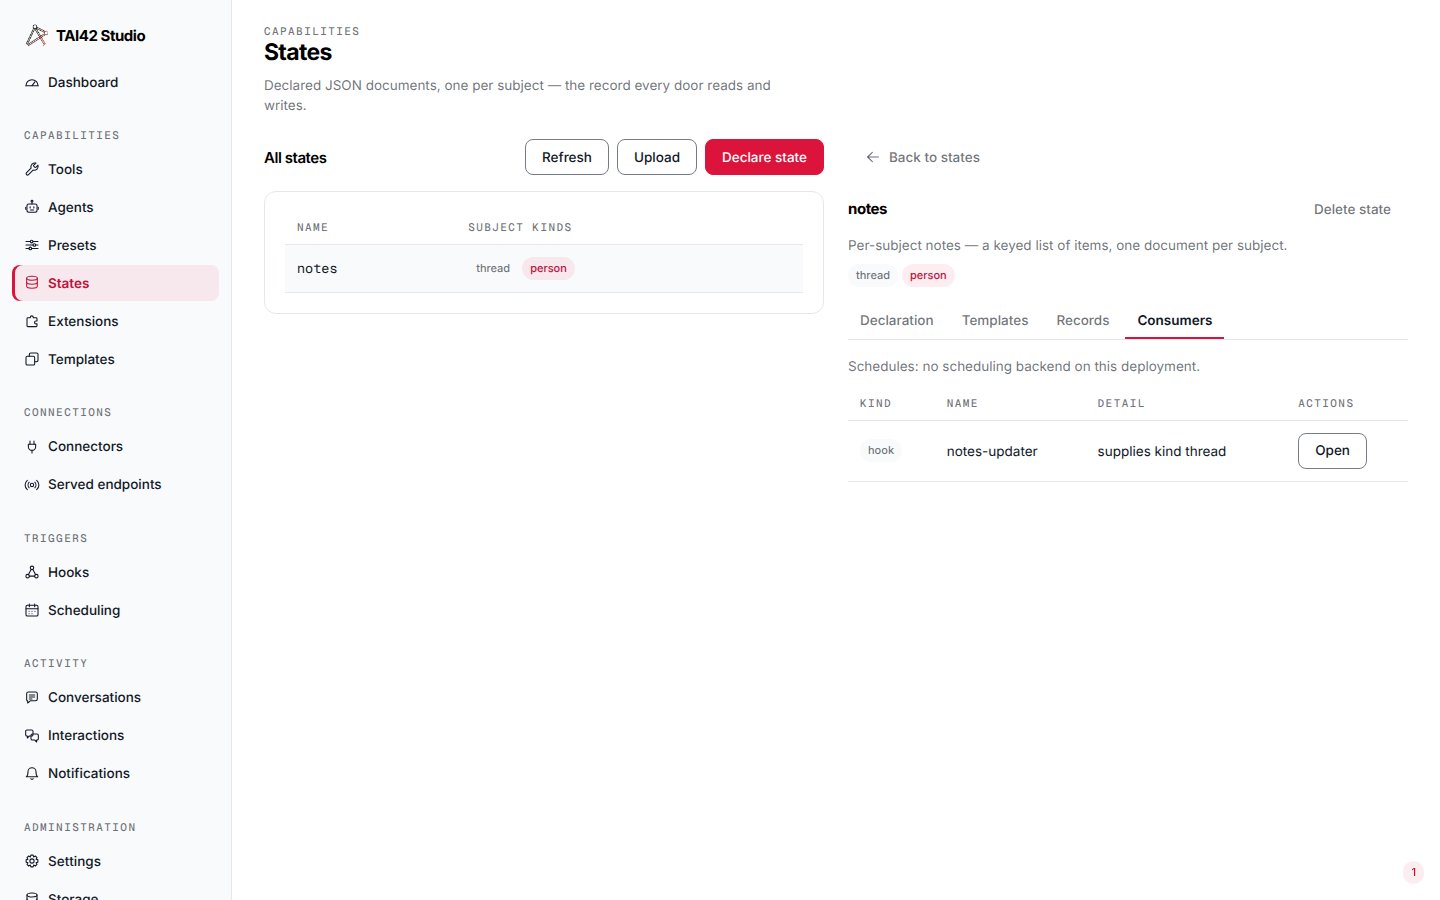This screenshot has width=1440, height=900.
Task: Click the Served endpoints broadcast icon
Action: (32, 485)
